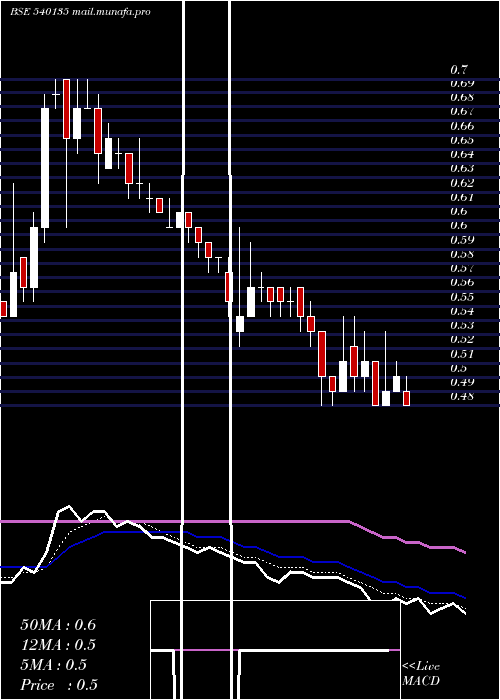Select the 12MA : 0.5 readout

58,645
